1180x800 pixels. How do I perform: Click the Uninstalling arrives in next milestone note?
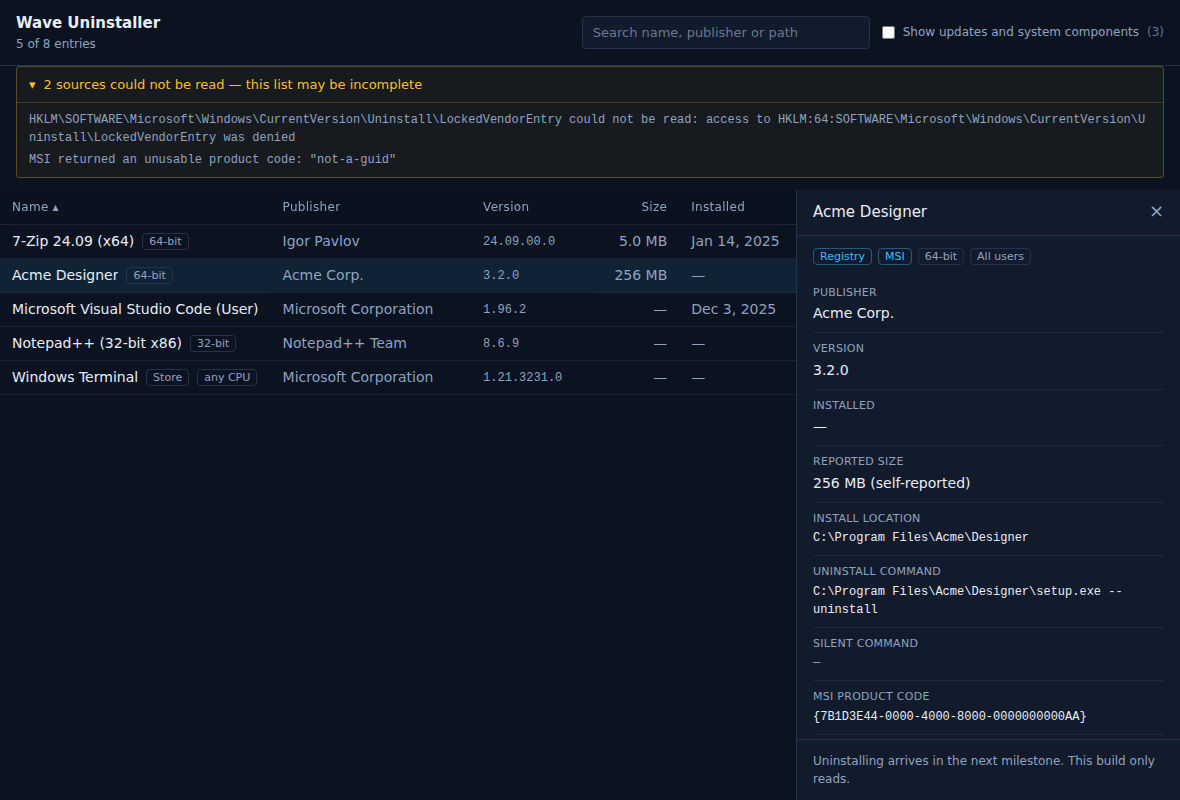984,770
